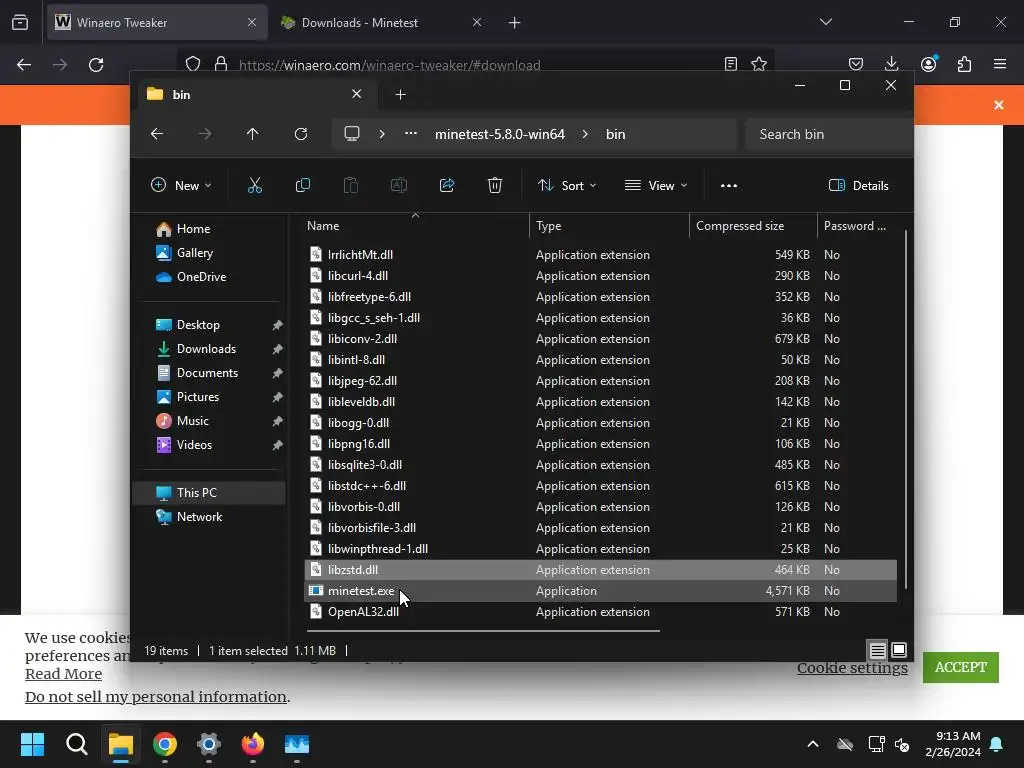1024x768 pixels.
Task: Open the Sort dropdown menu
Action: click(x=567, y=185)
